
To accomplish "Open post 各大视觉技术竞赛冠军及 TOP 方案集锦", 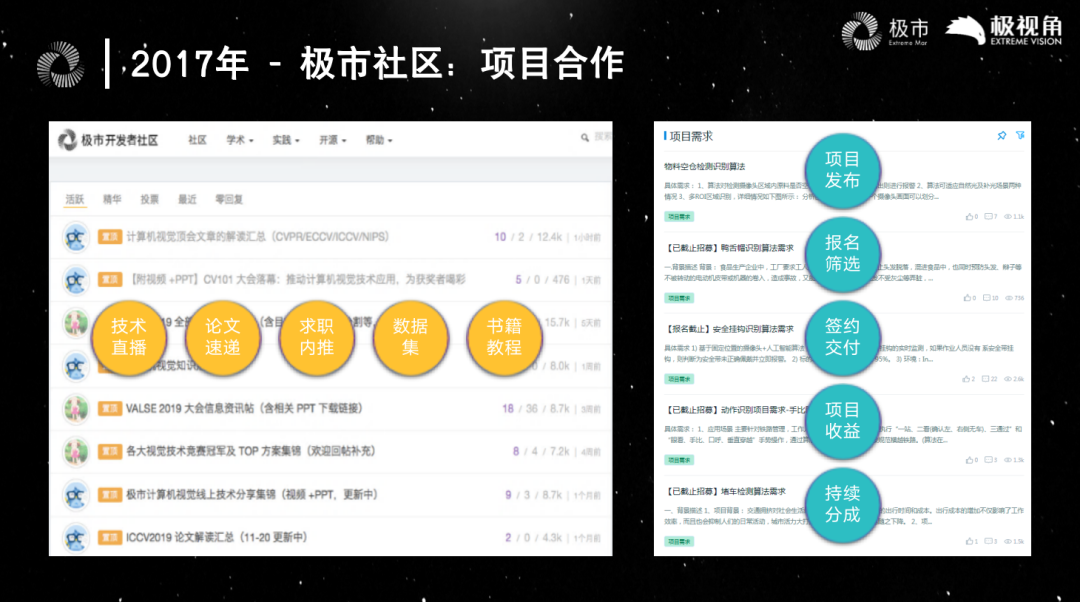I will pyautogui.click(x=251, y=451).
